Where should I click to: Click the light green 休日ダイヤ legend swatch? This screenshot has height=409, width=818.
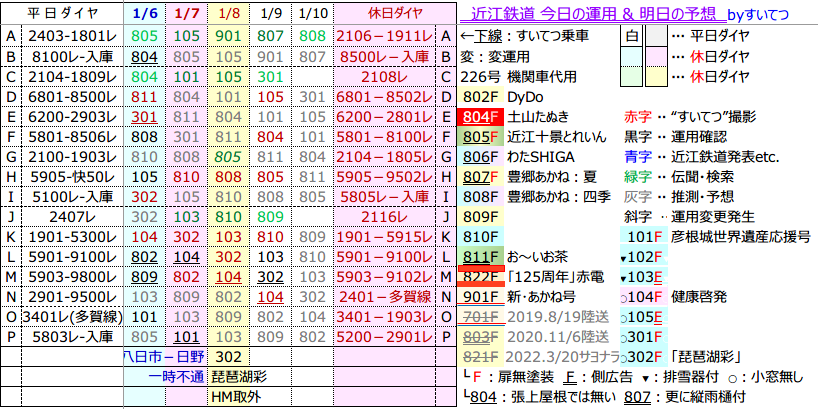pyautogui.click(x=631, y=77)
